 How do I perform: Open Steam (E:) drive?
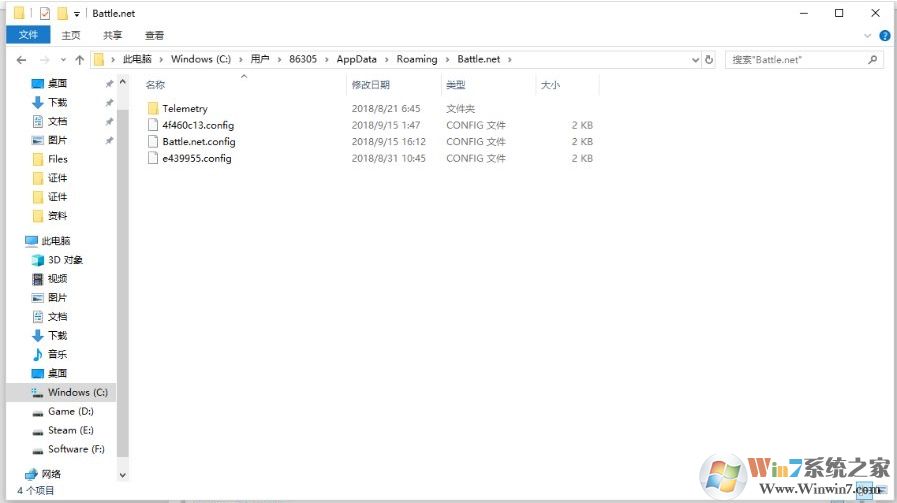70,430
